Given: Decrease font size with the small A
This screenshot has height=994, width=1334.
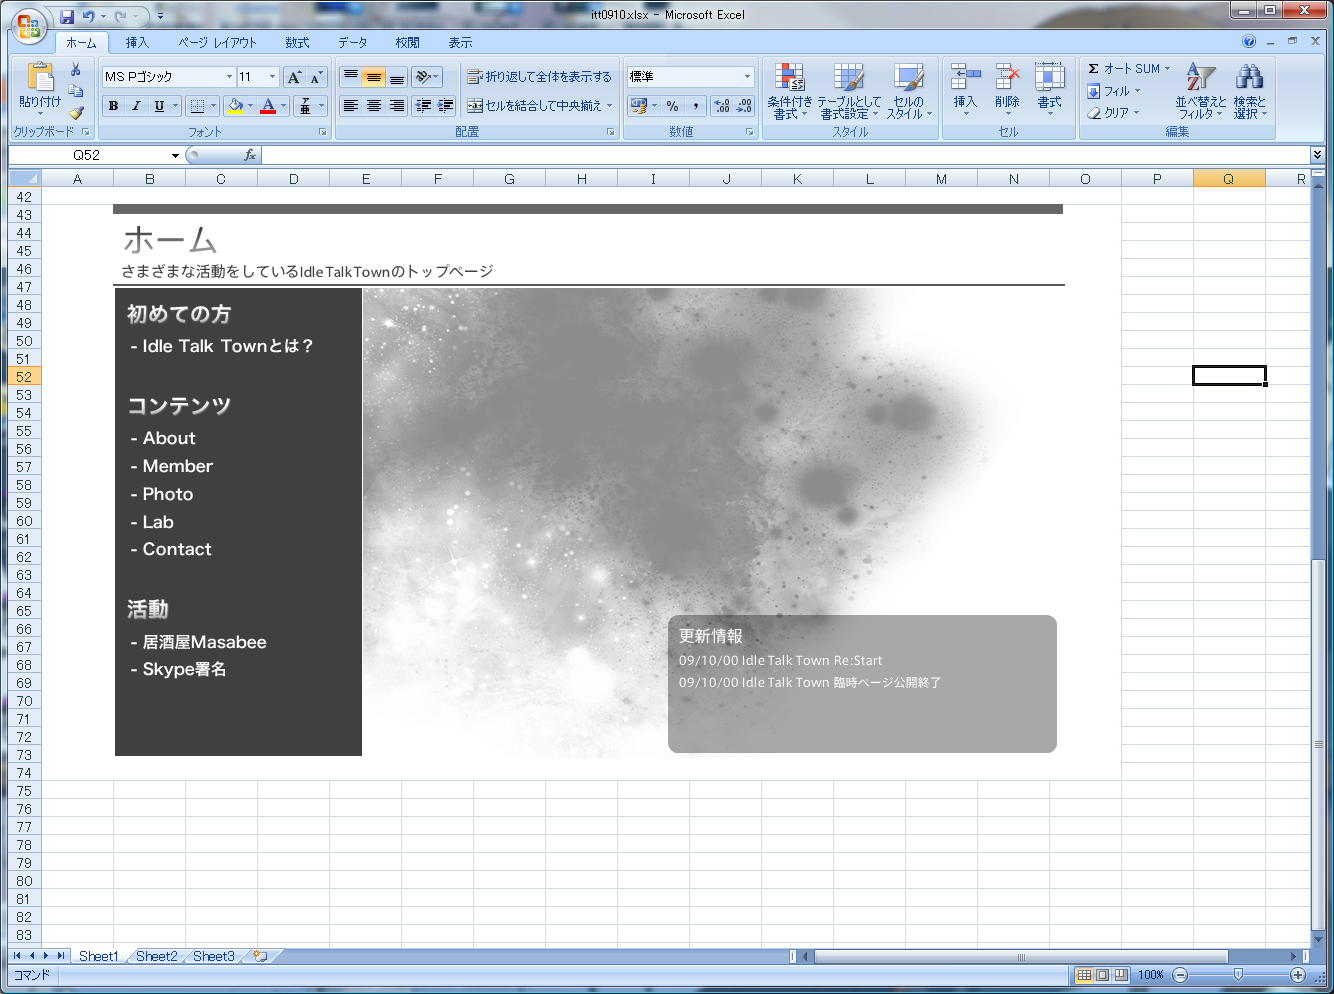Looking at the screenshot, I should click(316, 77).
